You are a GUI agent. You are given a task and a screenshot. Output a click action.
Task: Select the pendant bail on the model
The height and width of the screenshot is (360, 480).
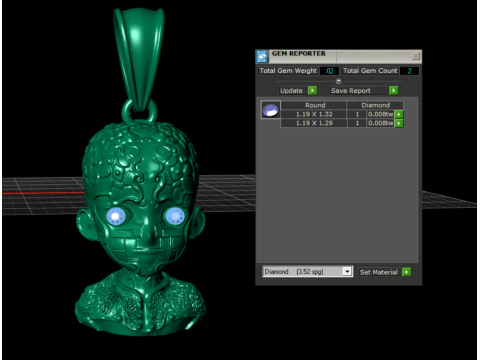pos(139,58)
